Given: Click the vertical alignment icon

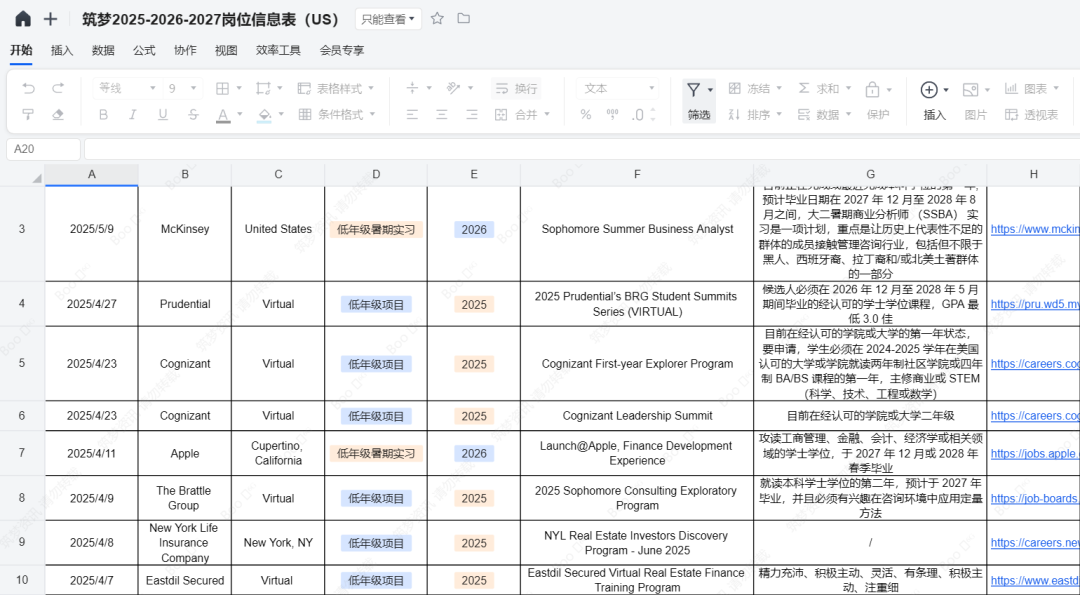Looking at the screenshot, I should (412, 88).
